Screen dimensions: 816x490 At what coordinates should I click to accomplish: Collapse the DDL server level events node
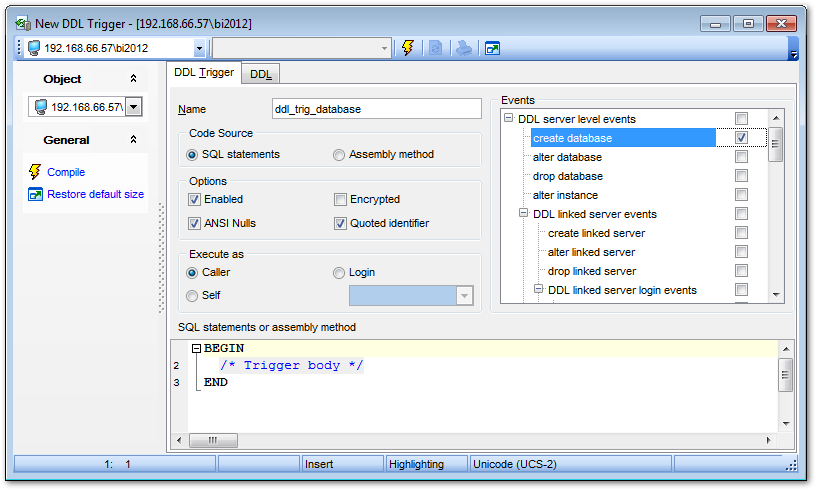(508, 119)
